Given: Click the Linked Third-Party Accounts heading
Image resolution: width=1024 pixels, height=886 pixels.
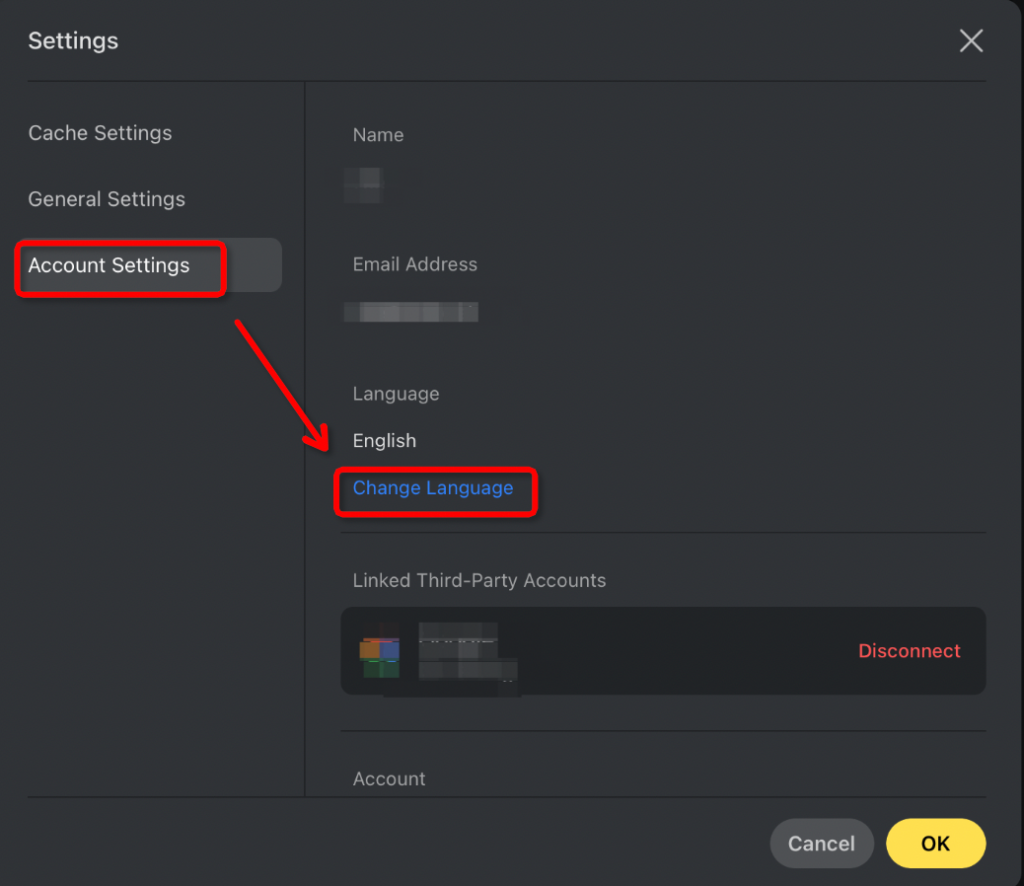Looking at the screenshot, I should 479,580.
